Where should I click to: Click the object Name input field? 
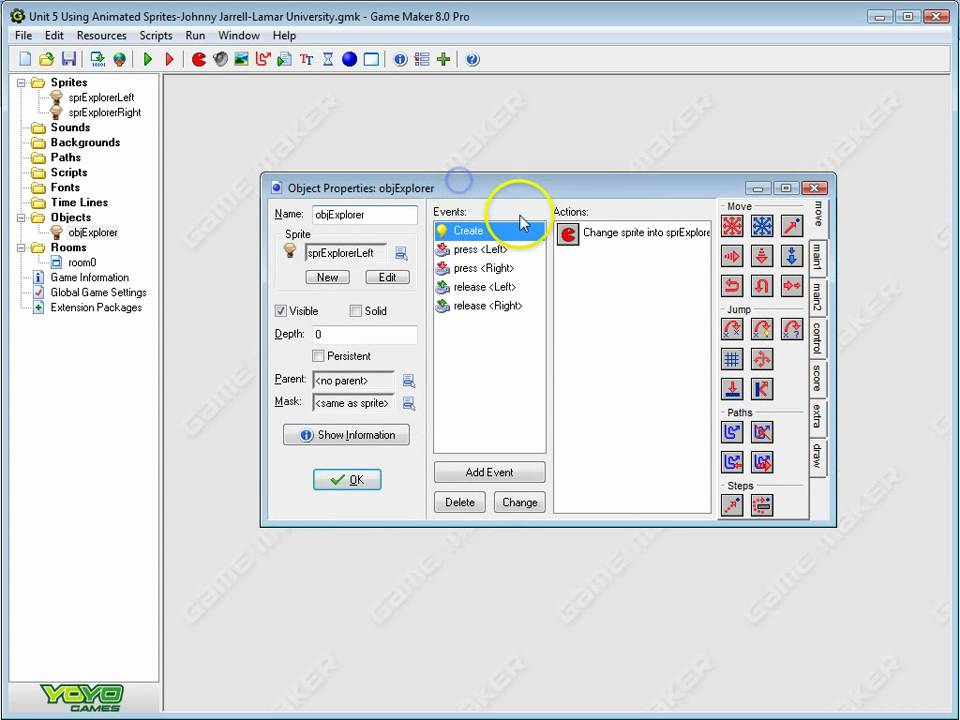click(365, 215)
